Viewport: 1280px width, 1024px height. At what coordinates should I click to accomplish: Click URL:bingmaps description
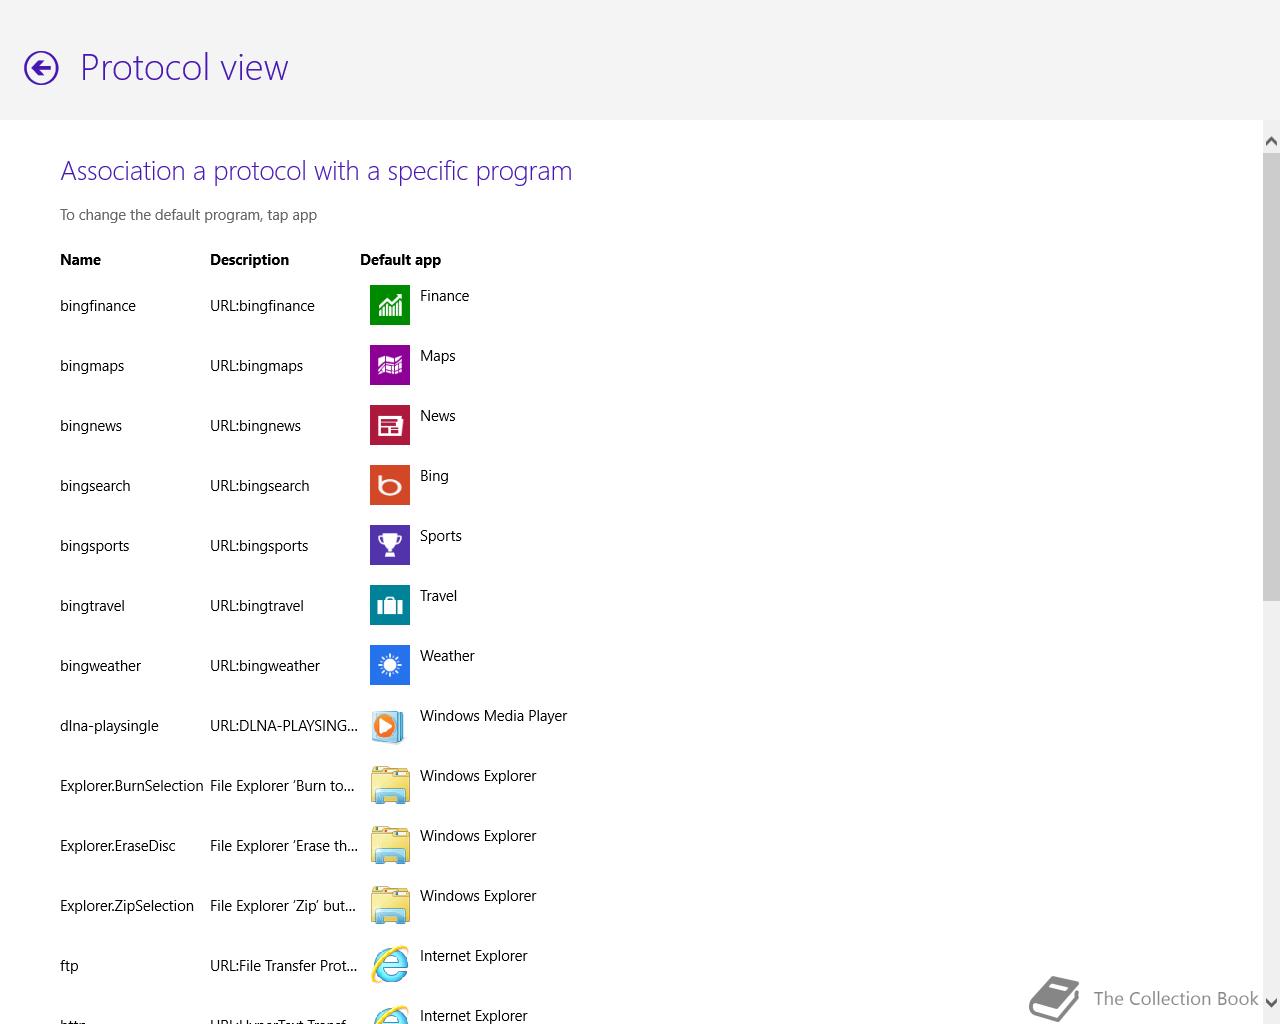pos(256,366)
